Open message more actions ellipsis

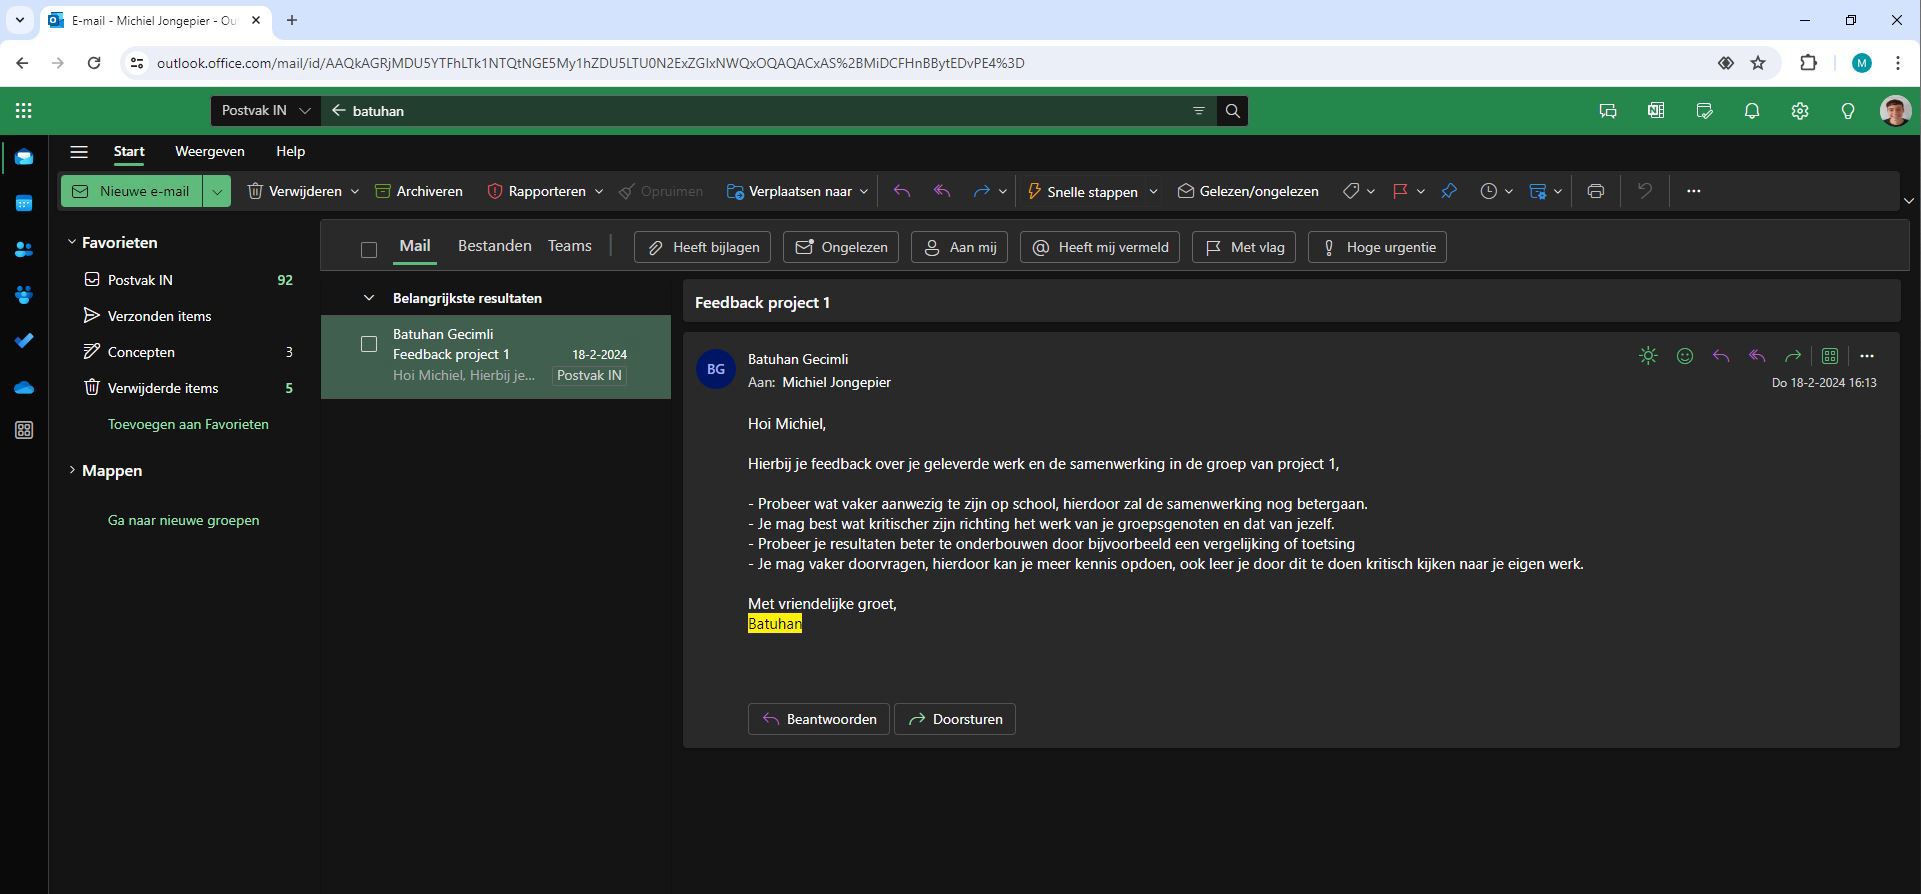point(1867,356)
